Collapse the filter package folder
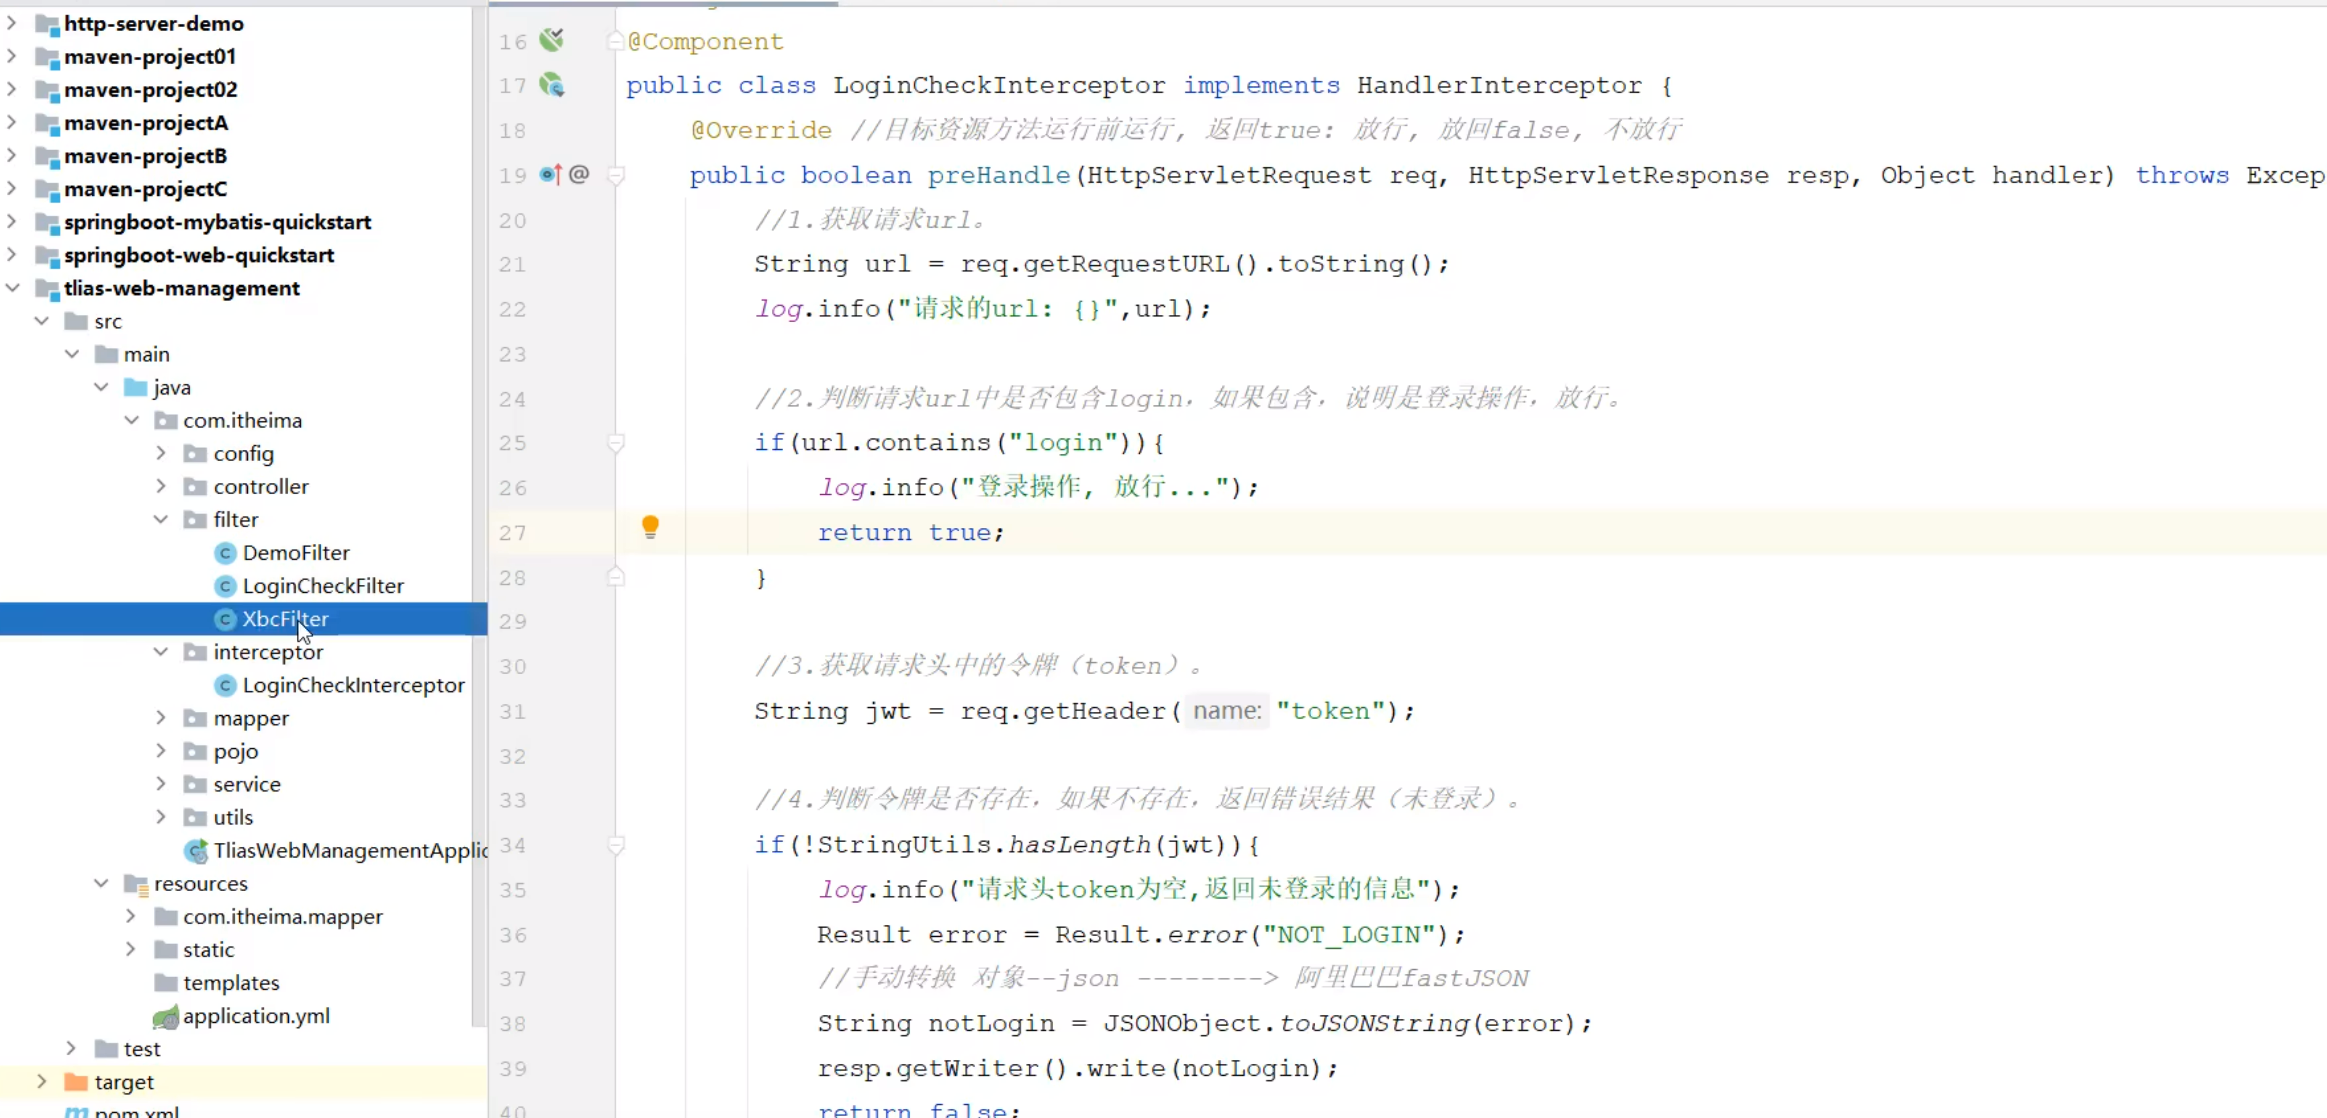 pos(161,519)
